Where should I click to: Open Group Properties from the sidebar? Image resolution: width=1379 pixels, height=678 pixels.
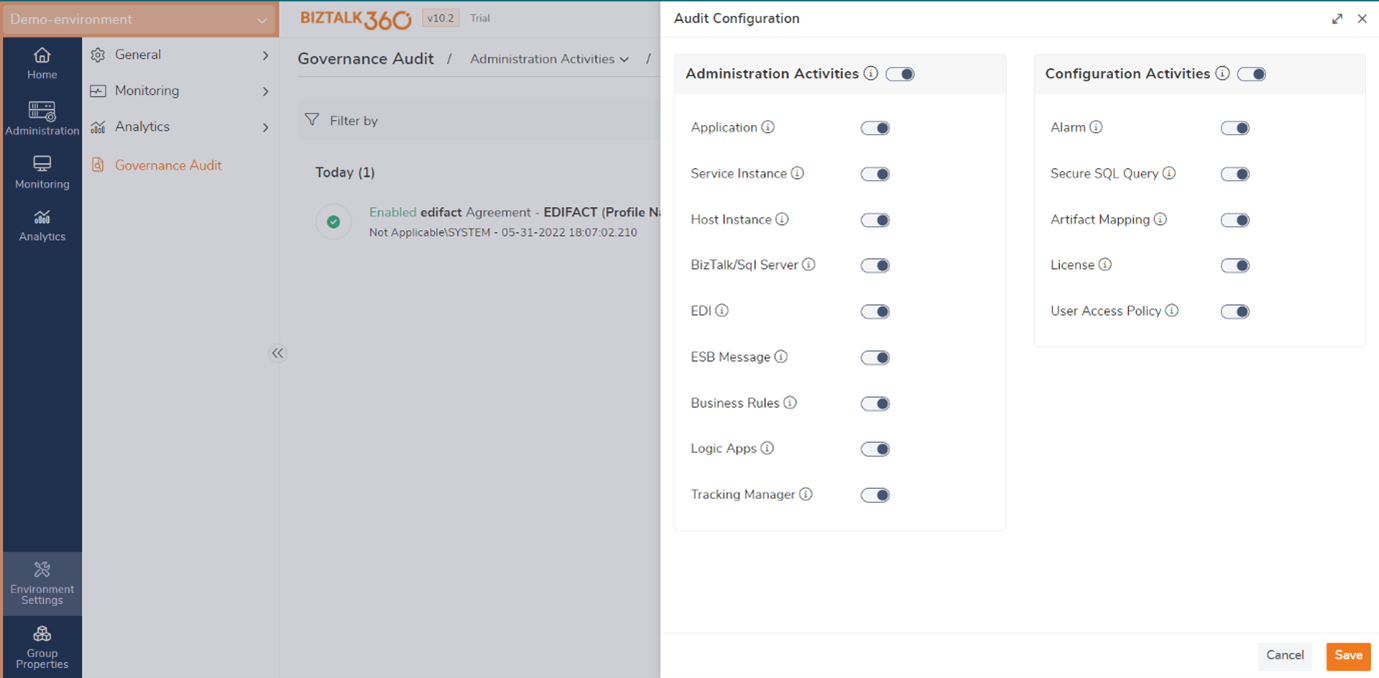[41, 645]
